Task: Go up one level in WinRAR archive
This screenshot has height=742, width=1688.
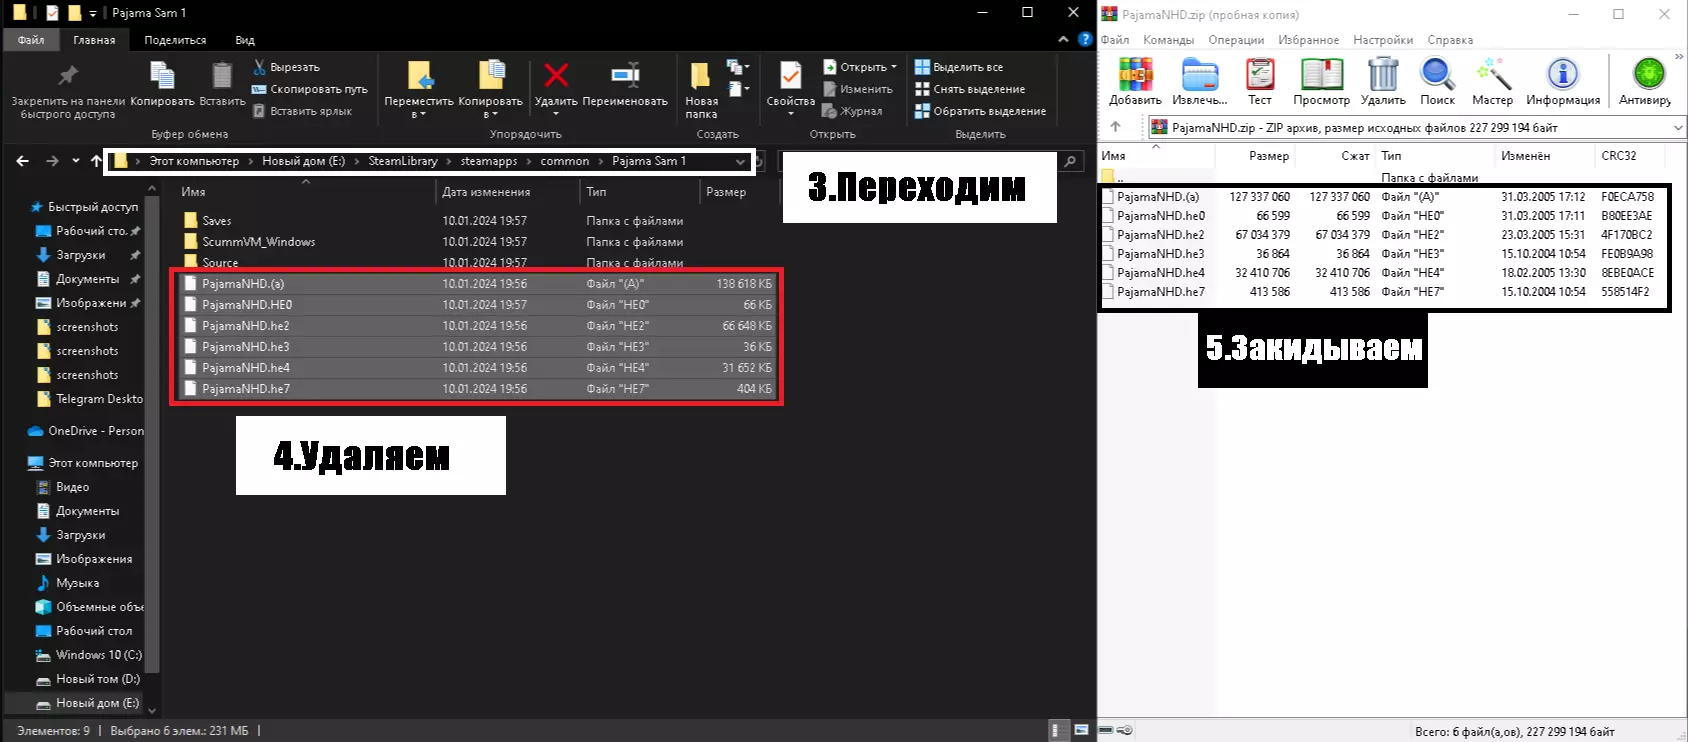Action: pyautogui.click(x=1116, y=127)
